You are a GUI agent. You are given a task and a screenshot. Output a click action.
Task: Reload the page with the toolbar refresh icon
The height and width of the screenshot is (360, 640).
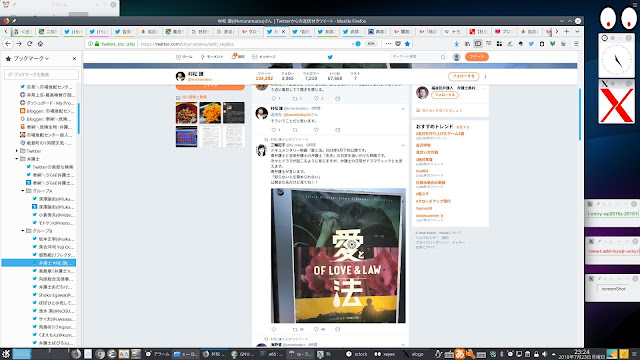tap(29, 44)
